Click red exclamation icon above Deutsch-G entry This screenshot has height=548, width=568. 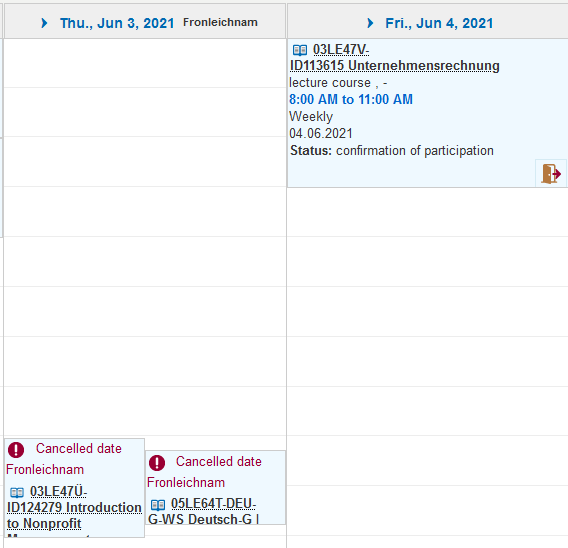[157, 463]
